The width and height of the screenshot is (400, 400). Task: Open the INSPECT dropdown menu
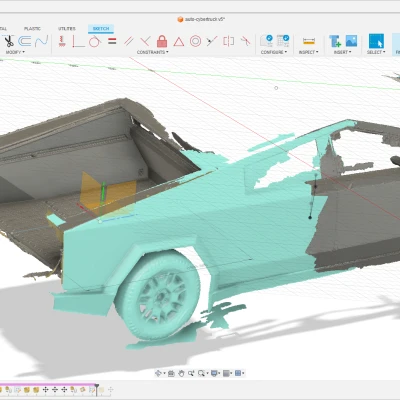(308, 52)
